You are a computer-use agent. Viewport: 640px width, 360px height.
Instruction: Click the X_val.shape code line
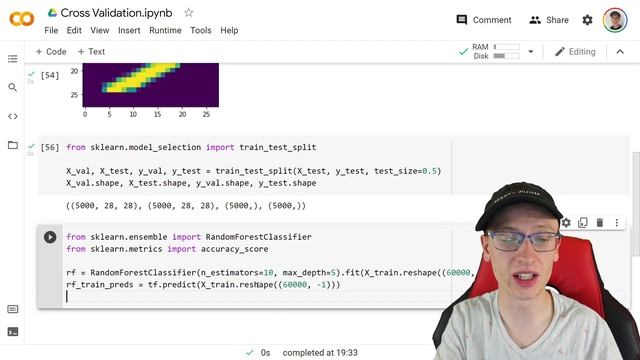pyautogui.click(x=191, y=183)
